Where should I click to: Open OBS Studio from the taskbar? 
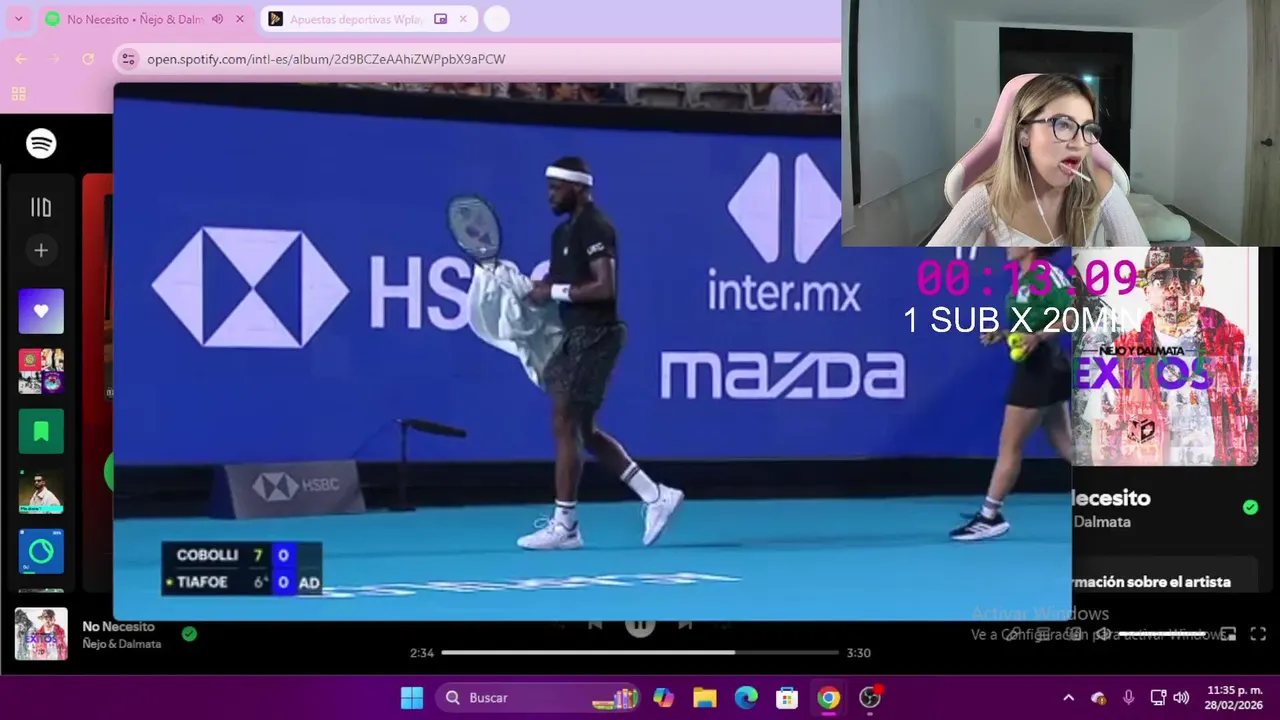point(870,698)
